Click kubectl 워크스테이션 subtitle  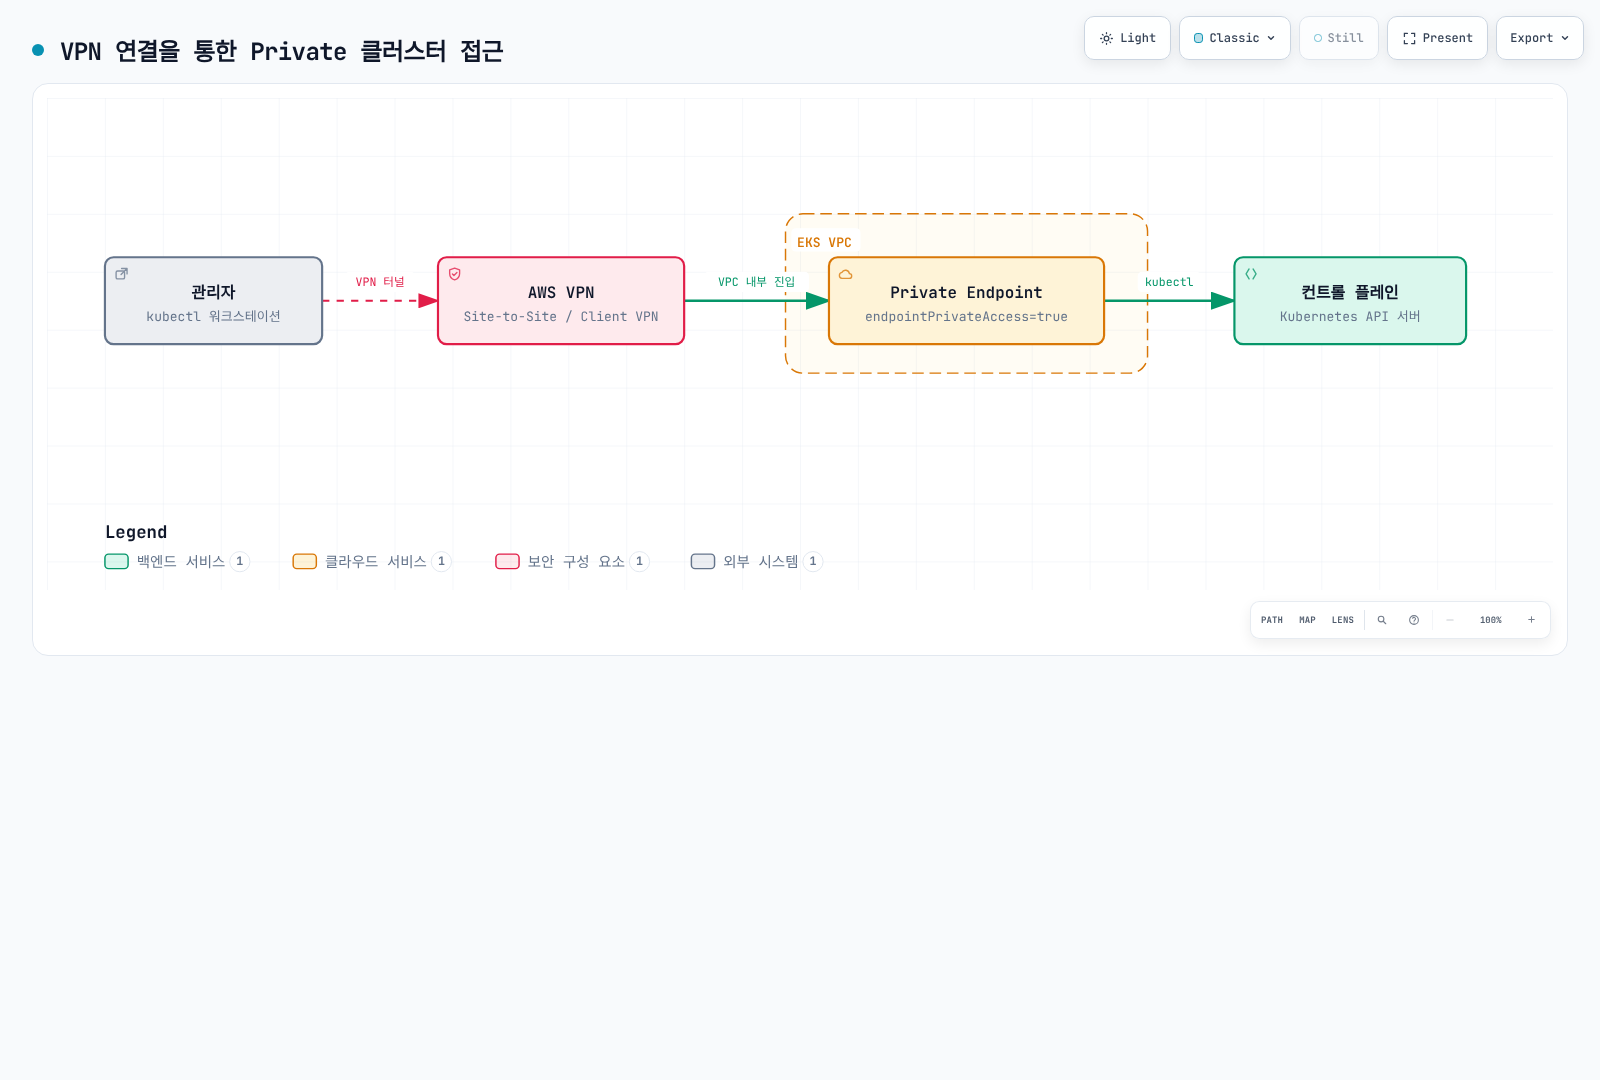tap(214, 316)
